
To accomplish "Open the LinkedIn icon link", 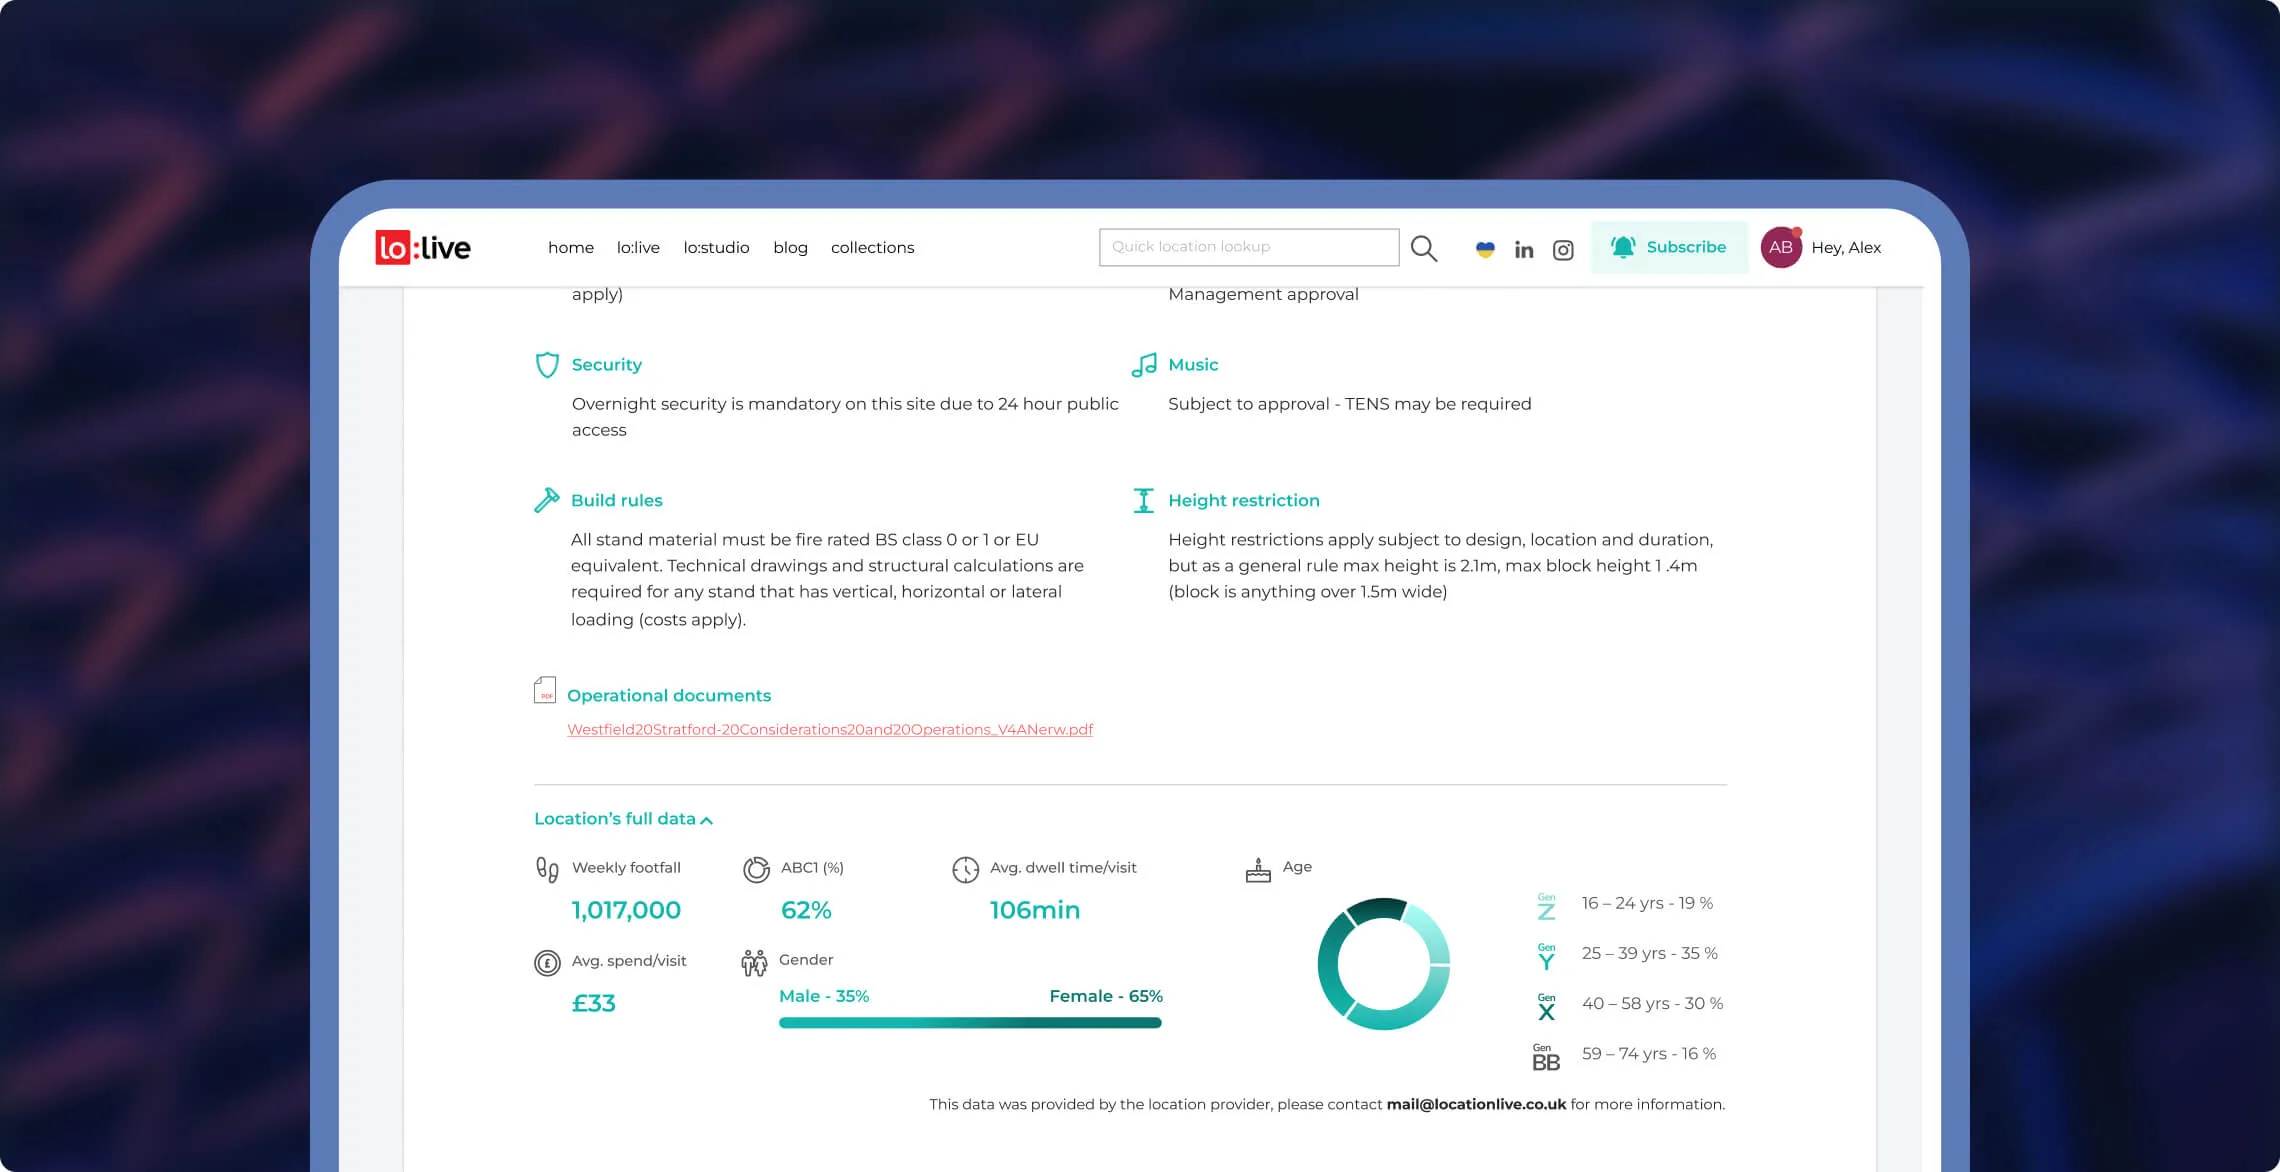I will click(x=1523, y=250).
